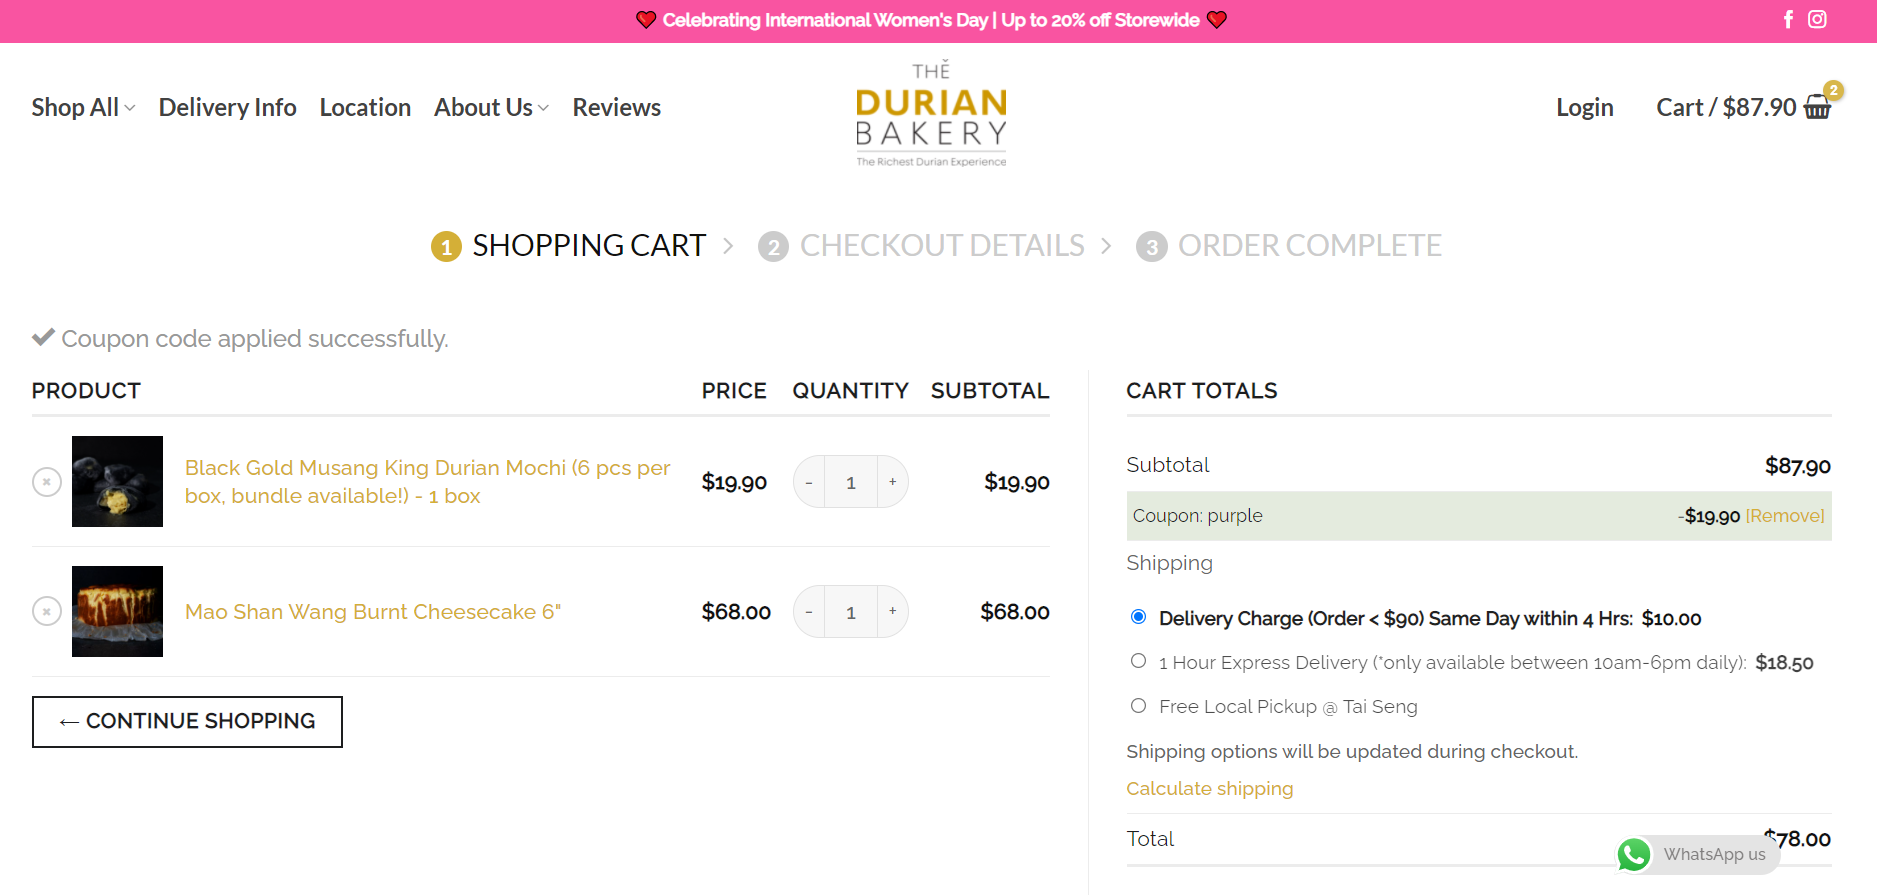Image resolution: width=1877 pixels, height=895 pixels.
Task: Edit quantity field for Durian Mochi
Action: (851, 482)
